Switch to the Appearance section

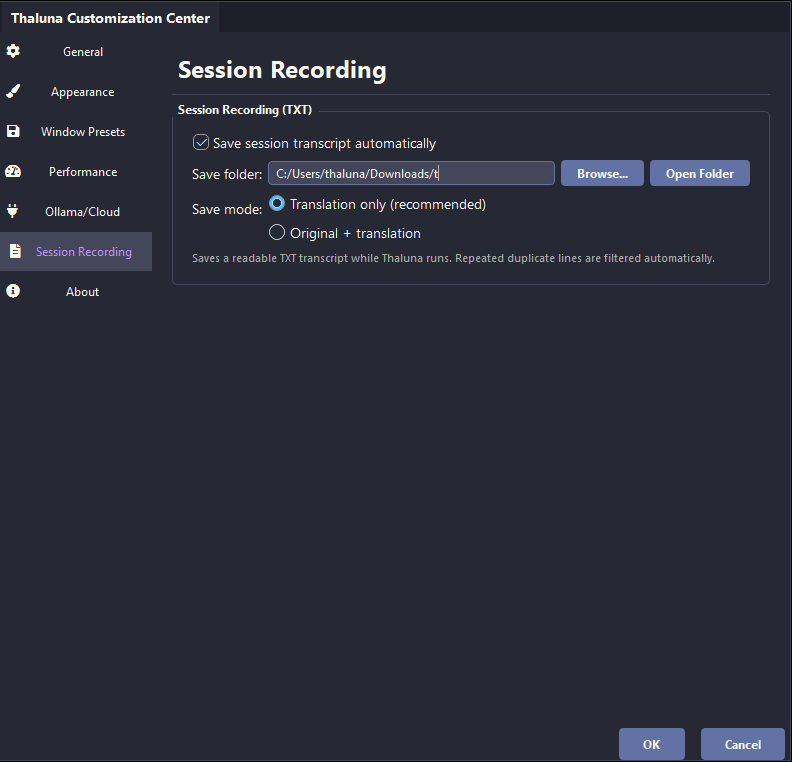coord(82,92)
